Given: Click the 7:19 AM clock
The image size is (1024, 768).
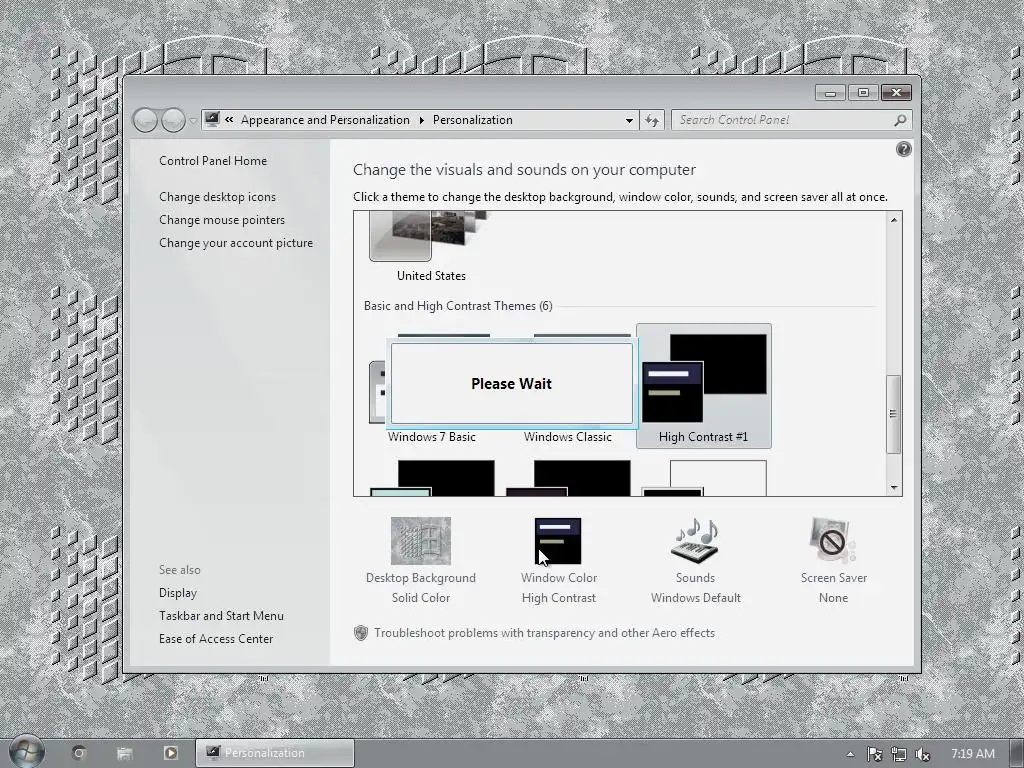Looking at the screenshot, I should [x=972, y=754].
